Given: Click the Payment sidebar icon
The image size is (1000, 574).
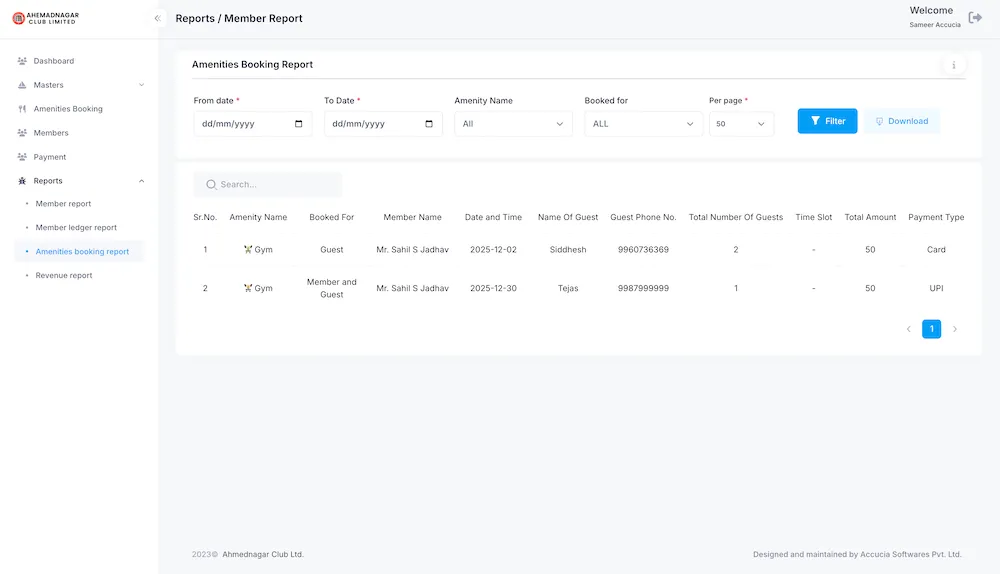Looking at the screenshot, I should click(x=22, y=157).
